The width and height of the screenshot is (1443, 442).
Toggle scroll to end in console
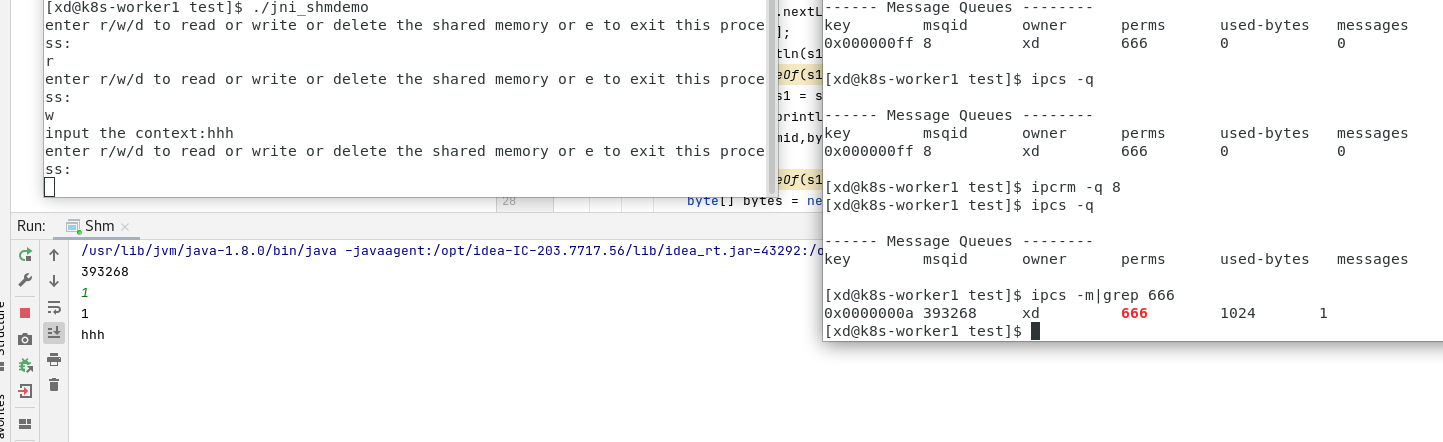(x=54, y=332)
